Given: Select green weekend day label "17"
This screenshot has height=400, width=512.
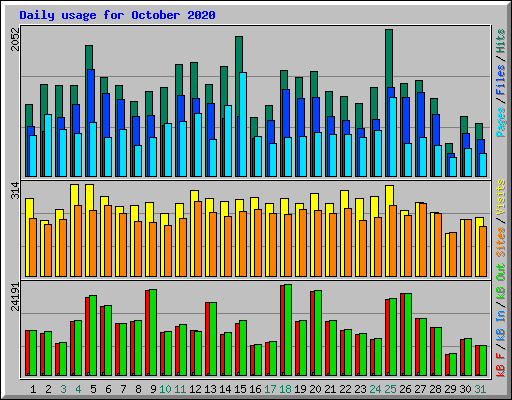Looking at the screenshot, I should point(270,389).
